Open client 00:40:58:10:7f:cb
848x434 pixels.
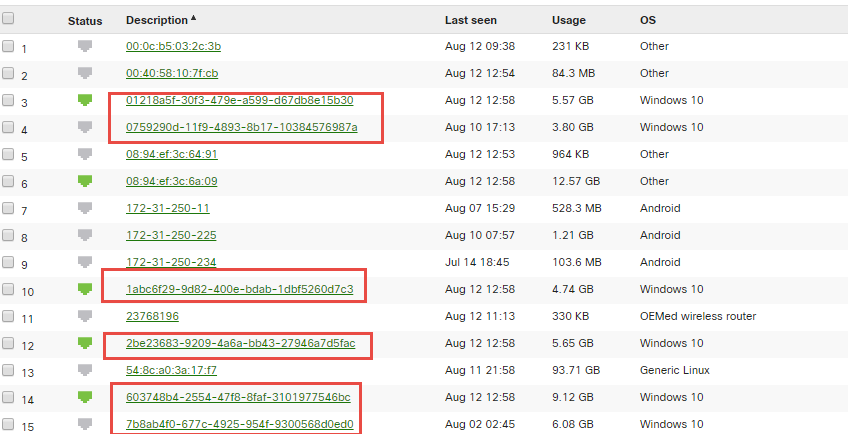(172, 73)
